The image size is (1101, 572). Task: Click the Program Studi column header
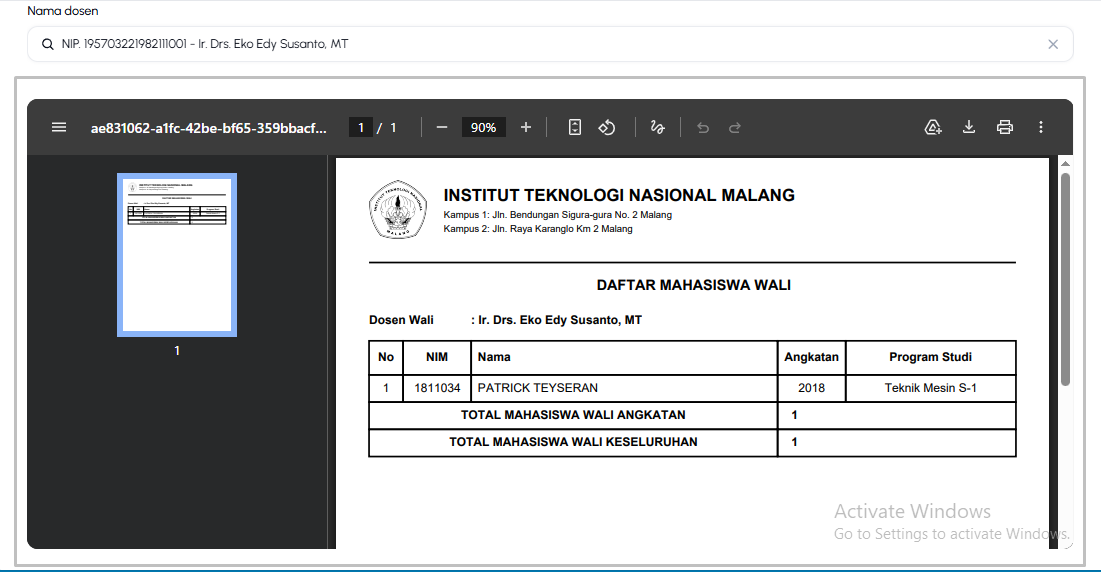(930, 357)
